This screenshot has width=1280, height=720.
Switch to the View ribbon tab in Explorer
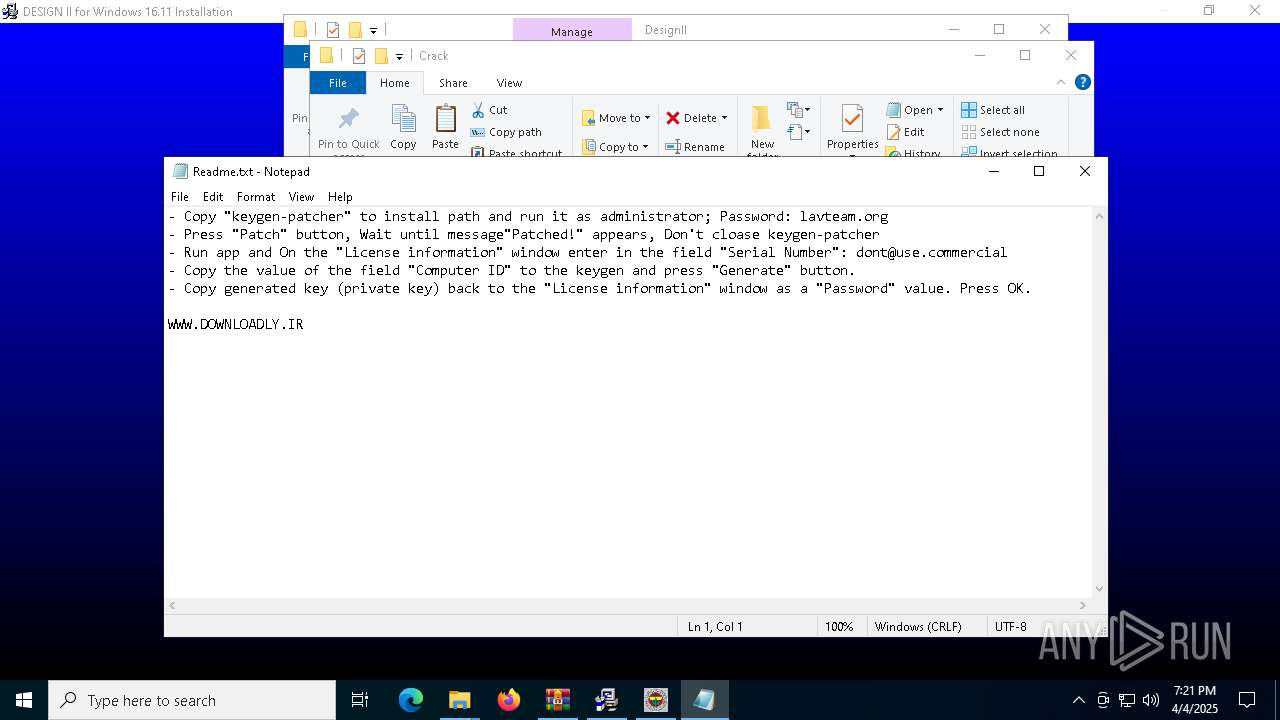pyautogui.click(x=509, y=83)
